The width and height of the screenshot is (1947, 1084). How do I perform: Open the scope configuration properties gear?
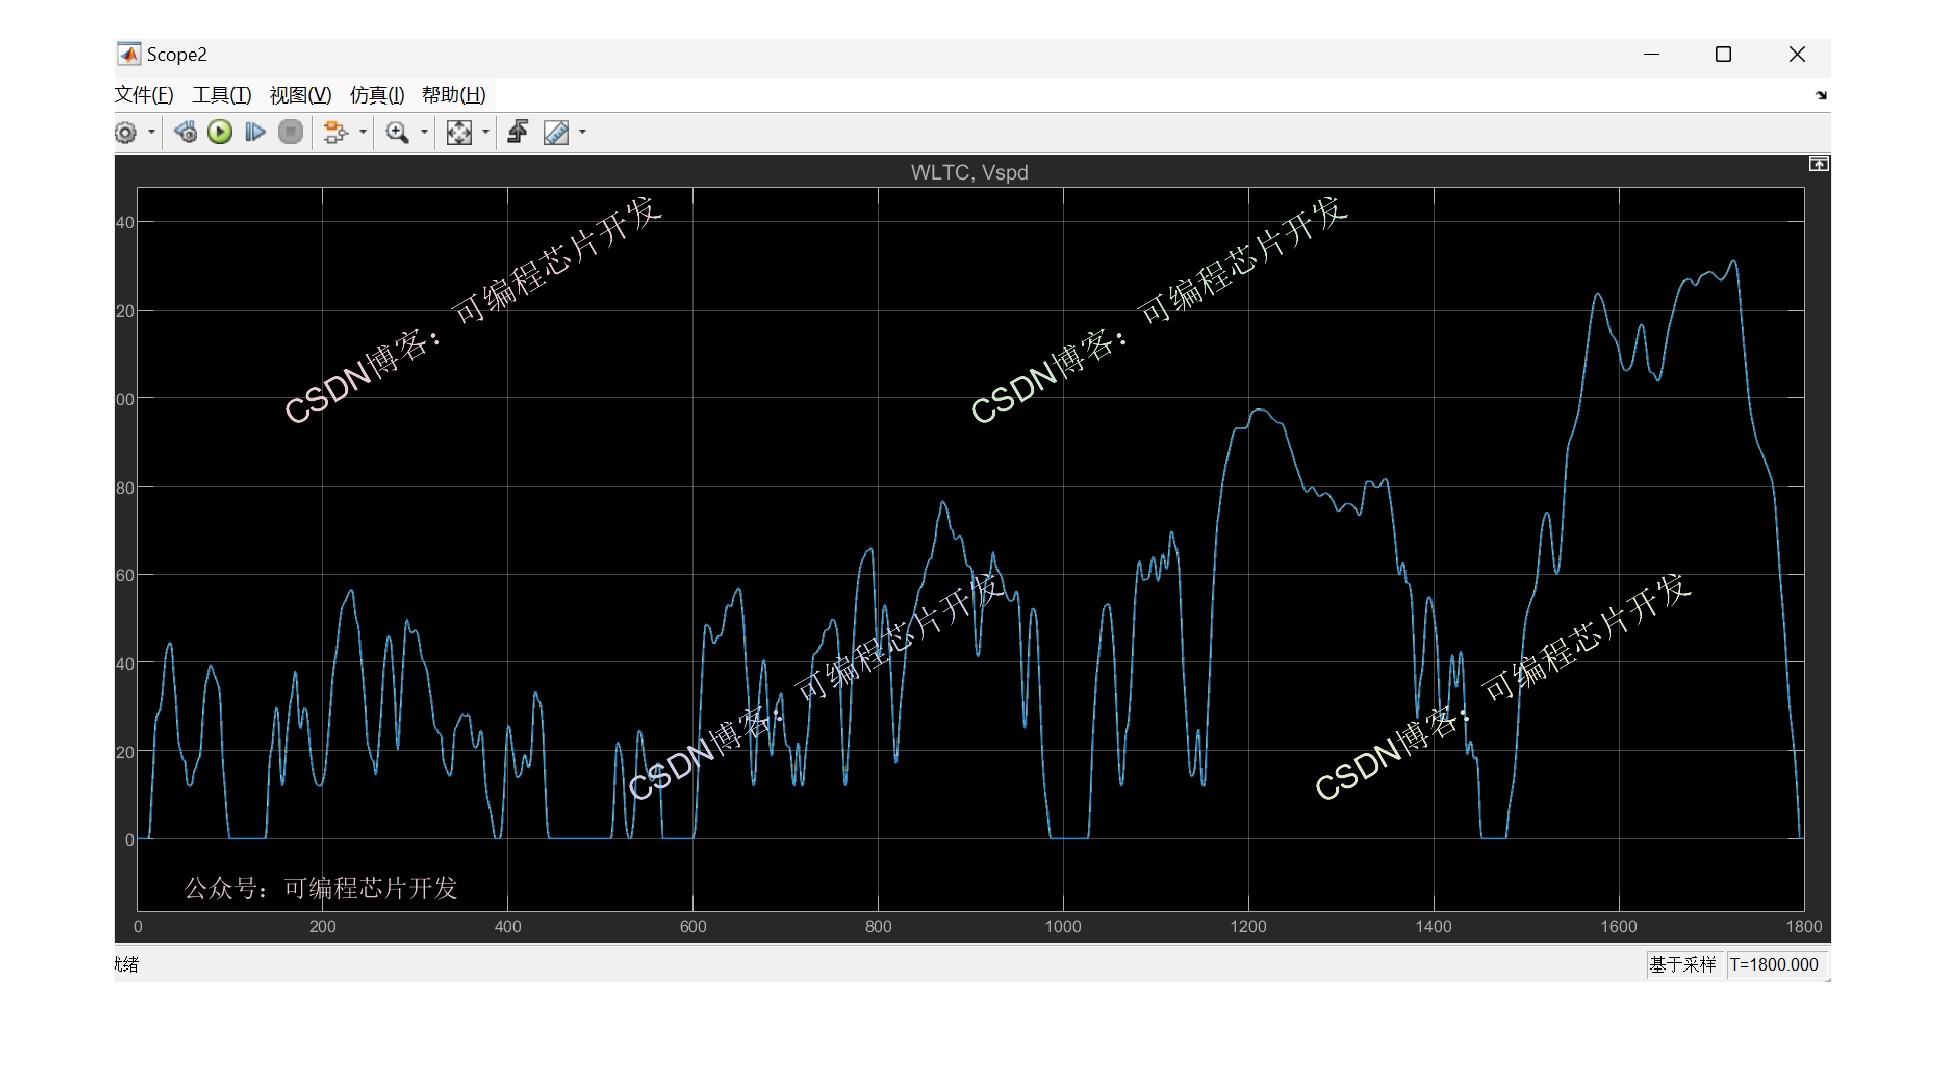click(x=126, y=132)
